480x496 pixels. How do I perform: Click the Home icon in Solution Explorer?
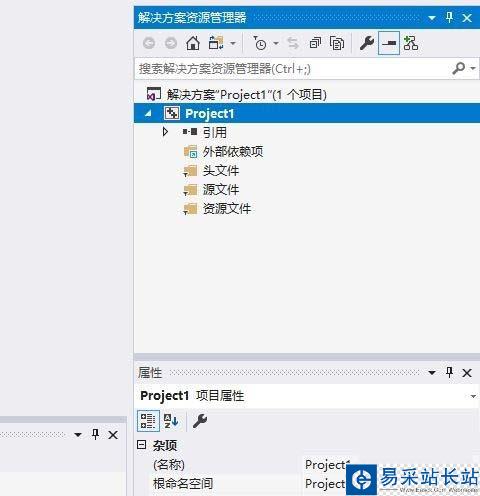click(193, 43)
